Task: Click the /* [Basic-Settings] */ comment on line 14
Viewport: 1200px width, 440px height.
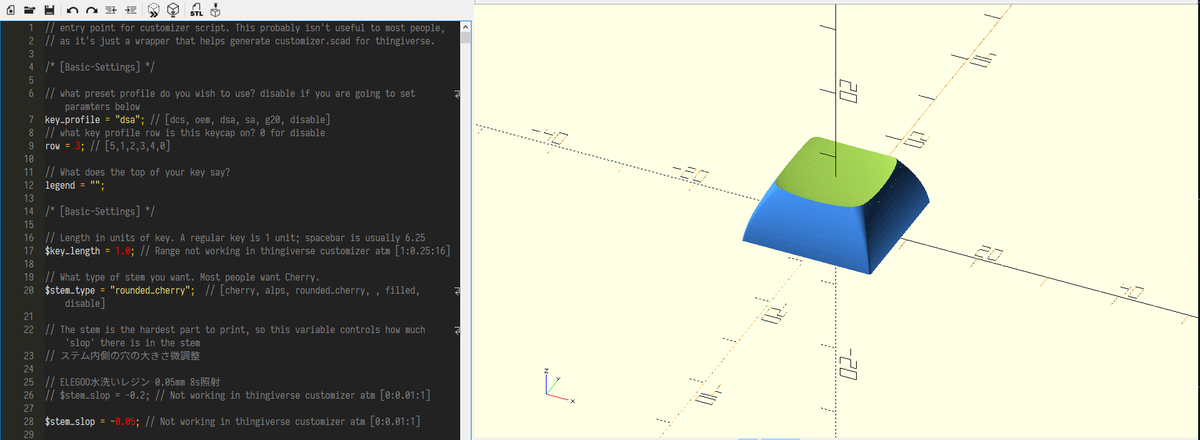Action: 100,211
